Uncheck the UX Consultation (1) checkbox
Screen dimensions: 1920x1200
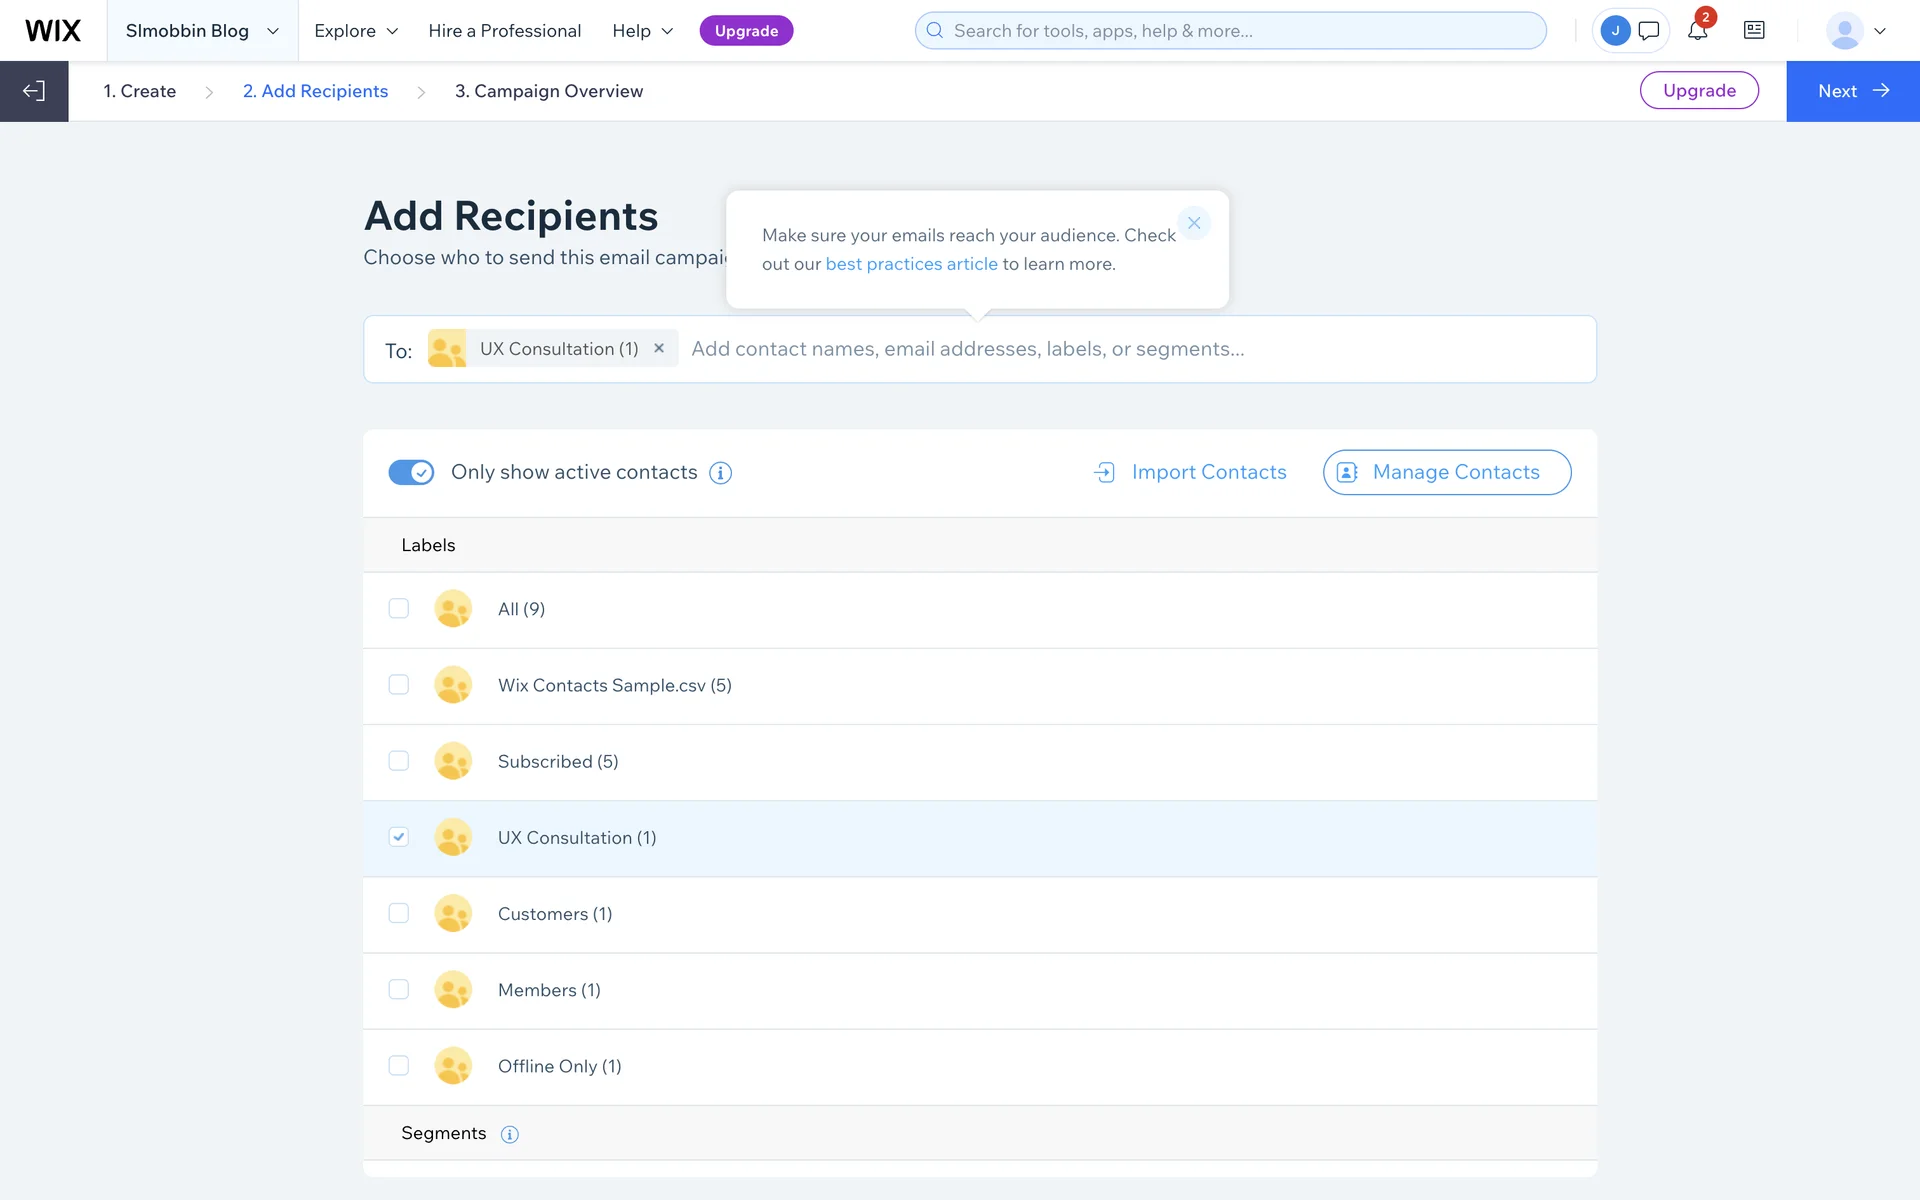(399, 837)
